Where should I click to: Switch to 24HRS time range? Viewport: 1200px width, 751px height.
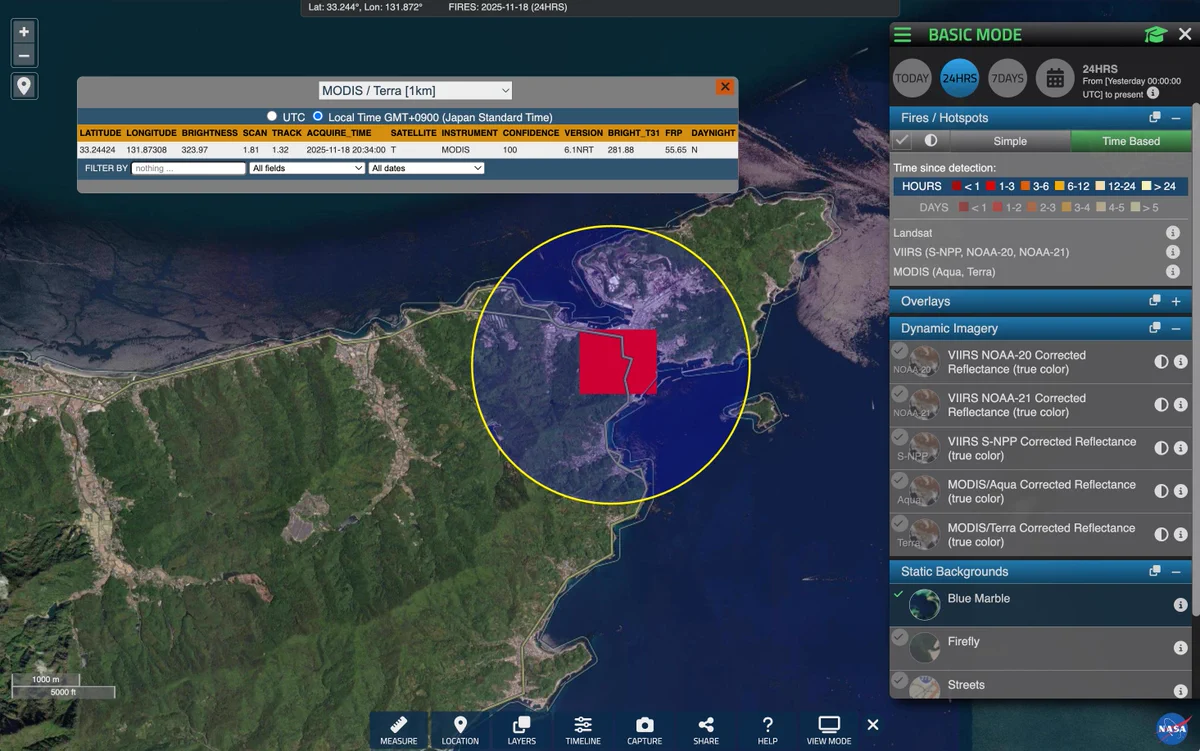pyautogui.click(x=960, y=78)
